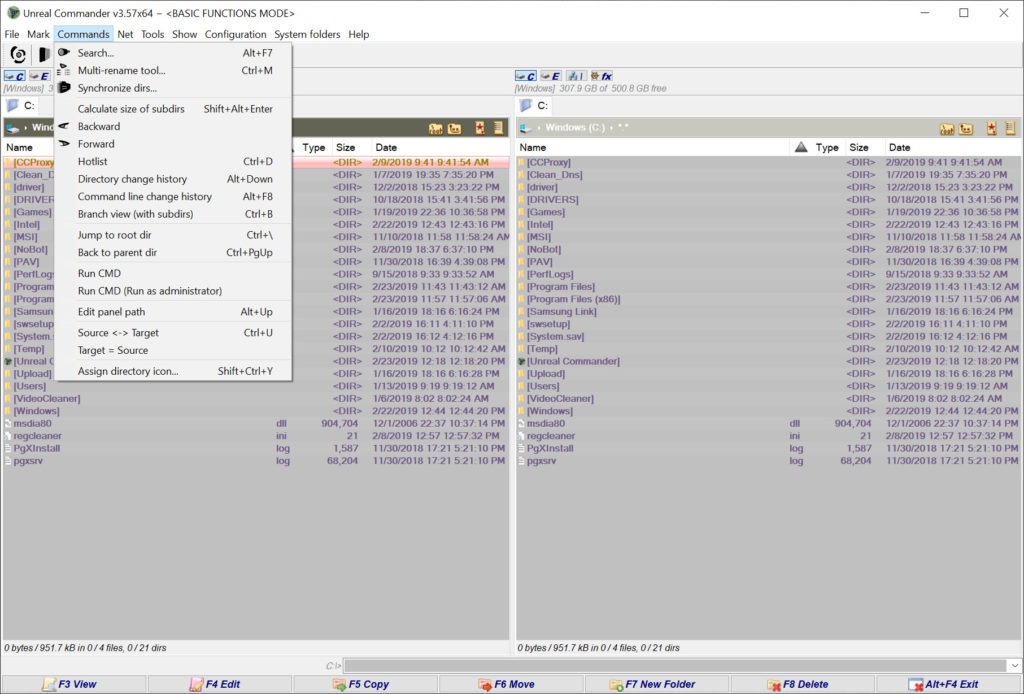This screenshot has height=694, width=1024.
Task: Open Command line change history
Action: (x=173, y=197)
